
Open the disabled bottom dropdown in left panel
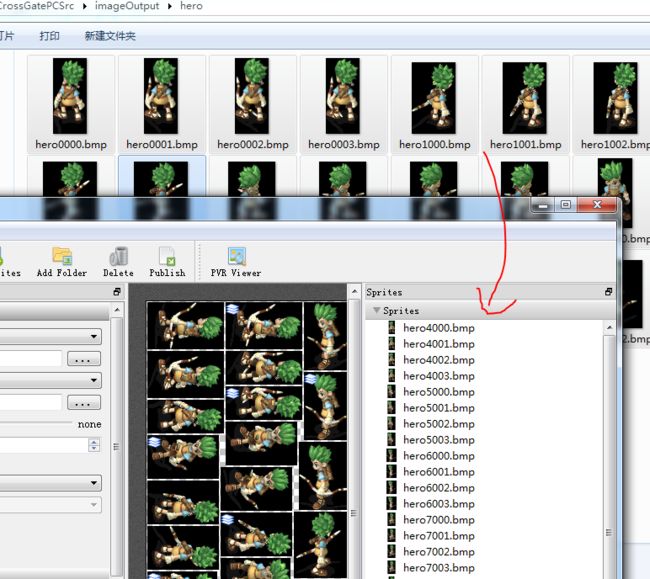[51, 504]
